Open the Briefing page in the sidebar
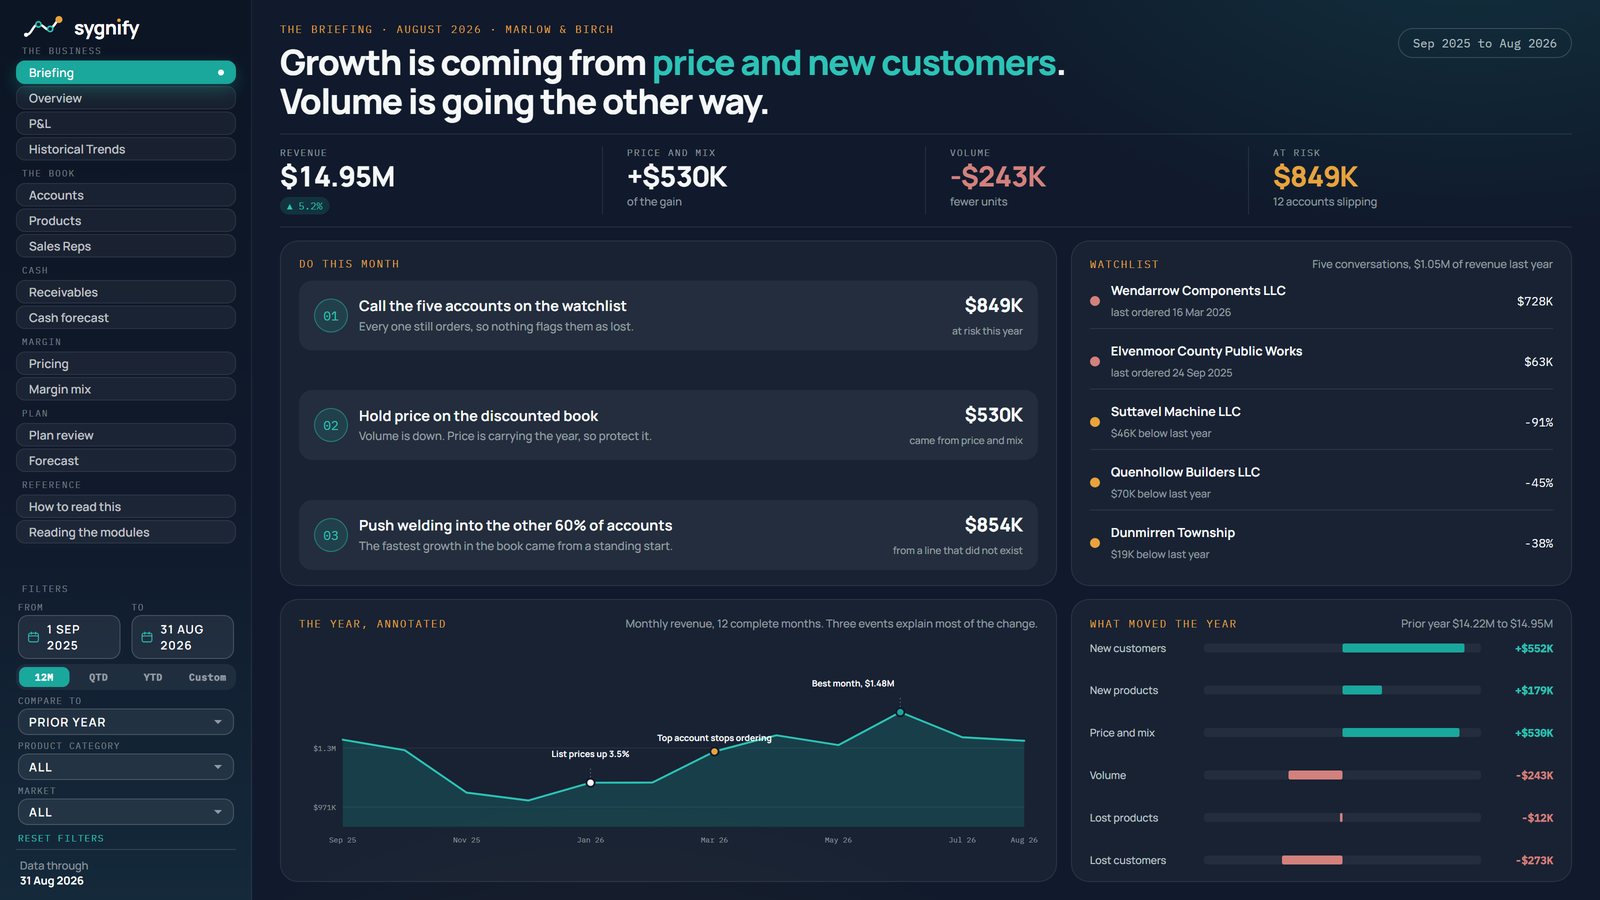The height and width of the screenshot is (900, 1600). tap(126, 73)
